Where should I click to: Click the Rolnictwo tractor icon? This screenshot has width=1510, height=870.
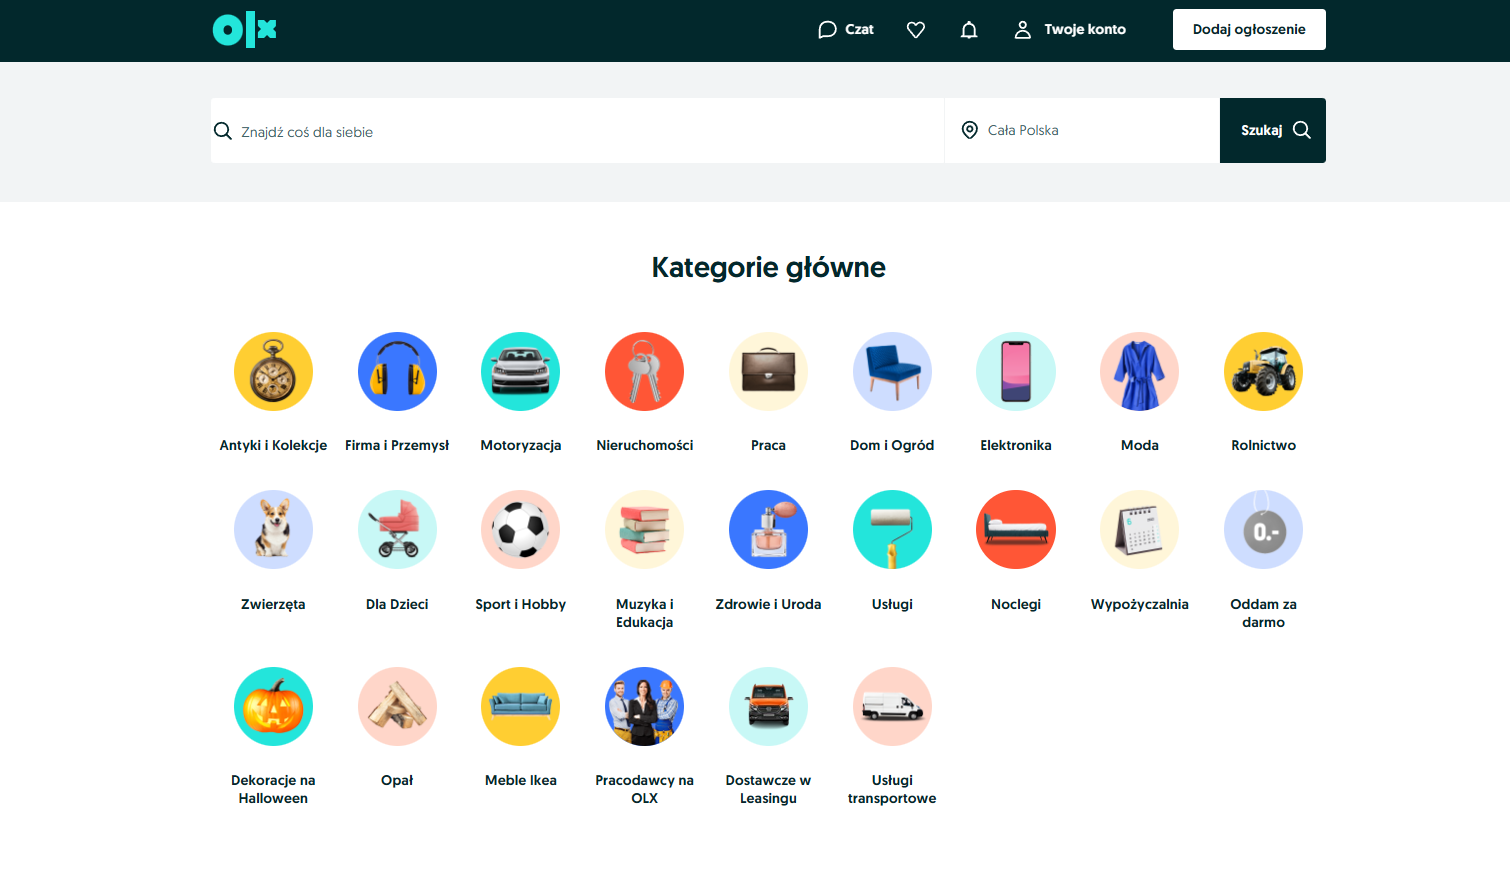click(1263, 371)
